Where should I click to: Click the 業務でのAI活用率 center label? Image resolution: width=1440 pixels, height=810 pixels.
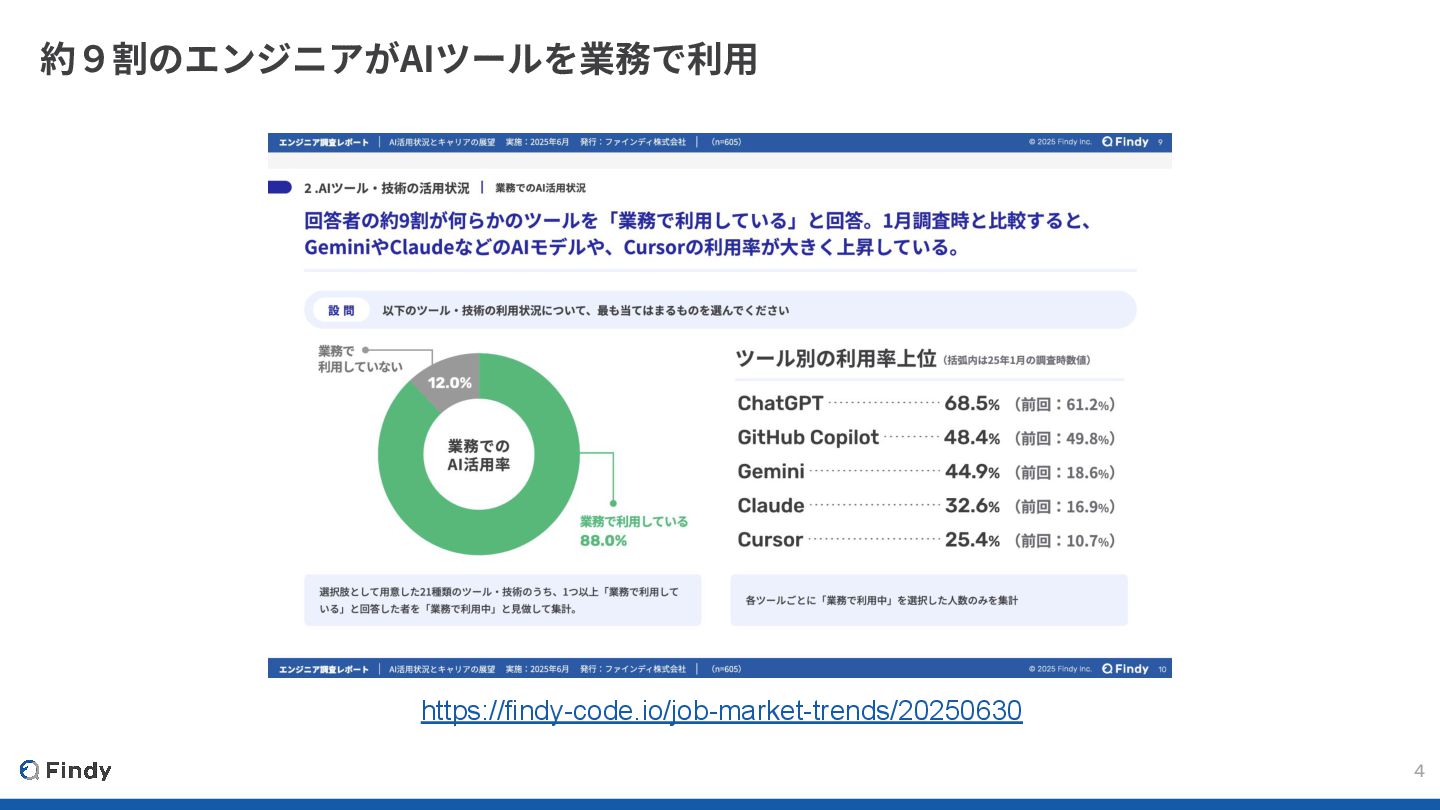(479, 455)
